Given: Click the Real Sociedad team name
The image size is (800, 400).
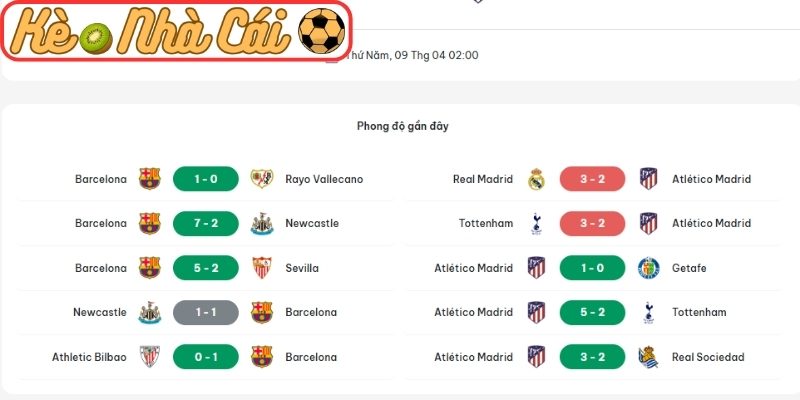Looking at the screenshot, I should (708, 357).
